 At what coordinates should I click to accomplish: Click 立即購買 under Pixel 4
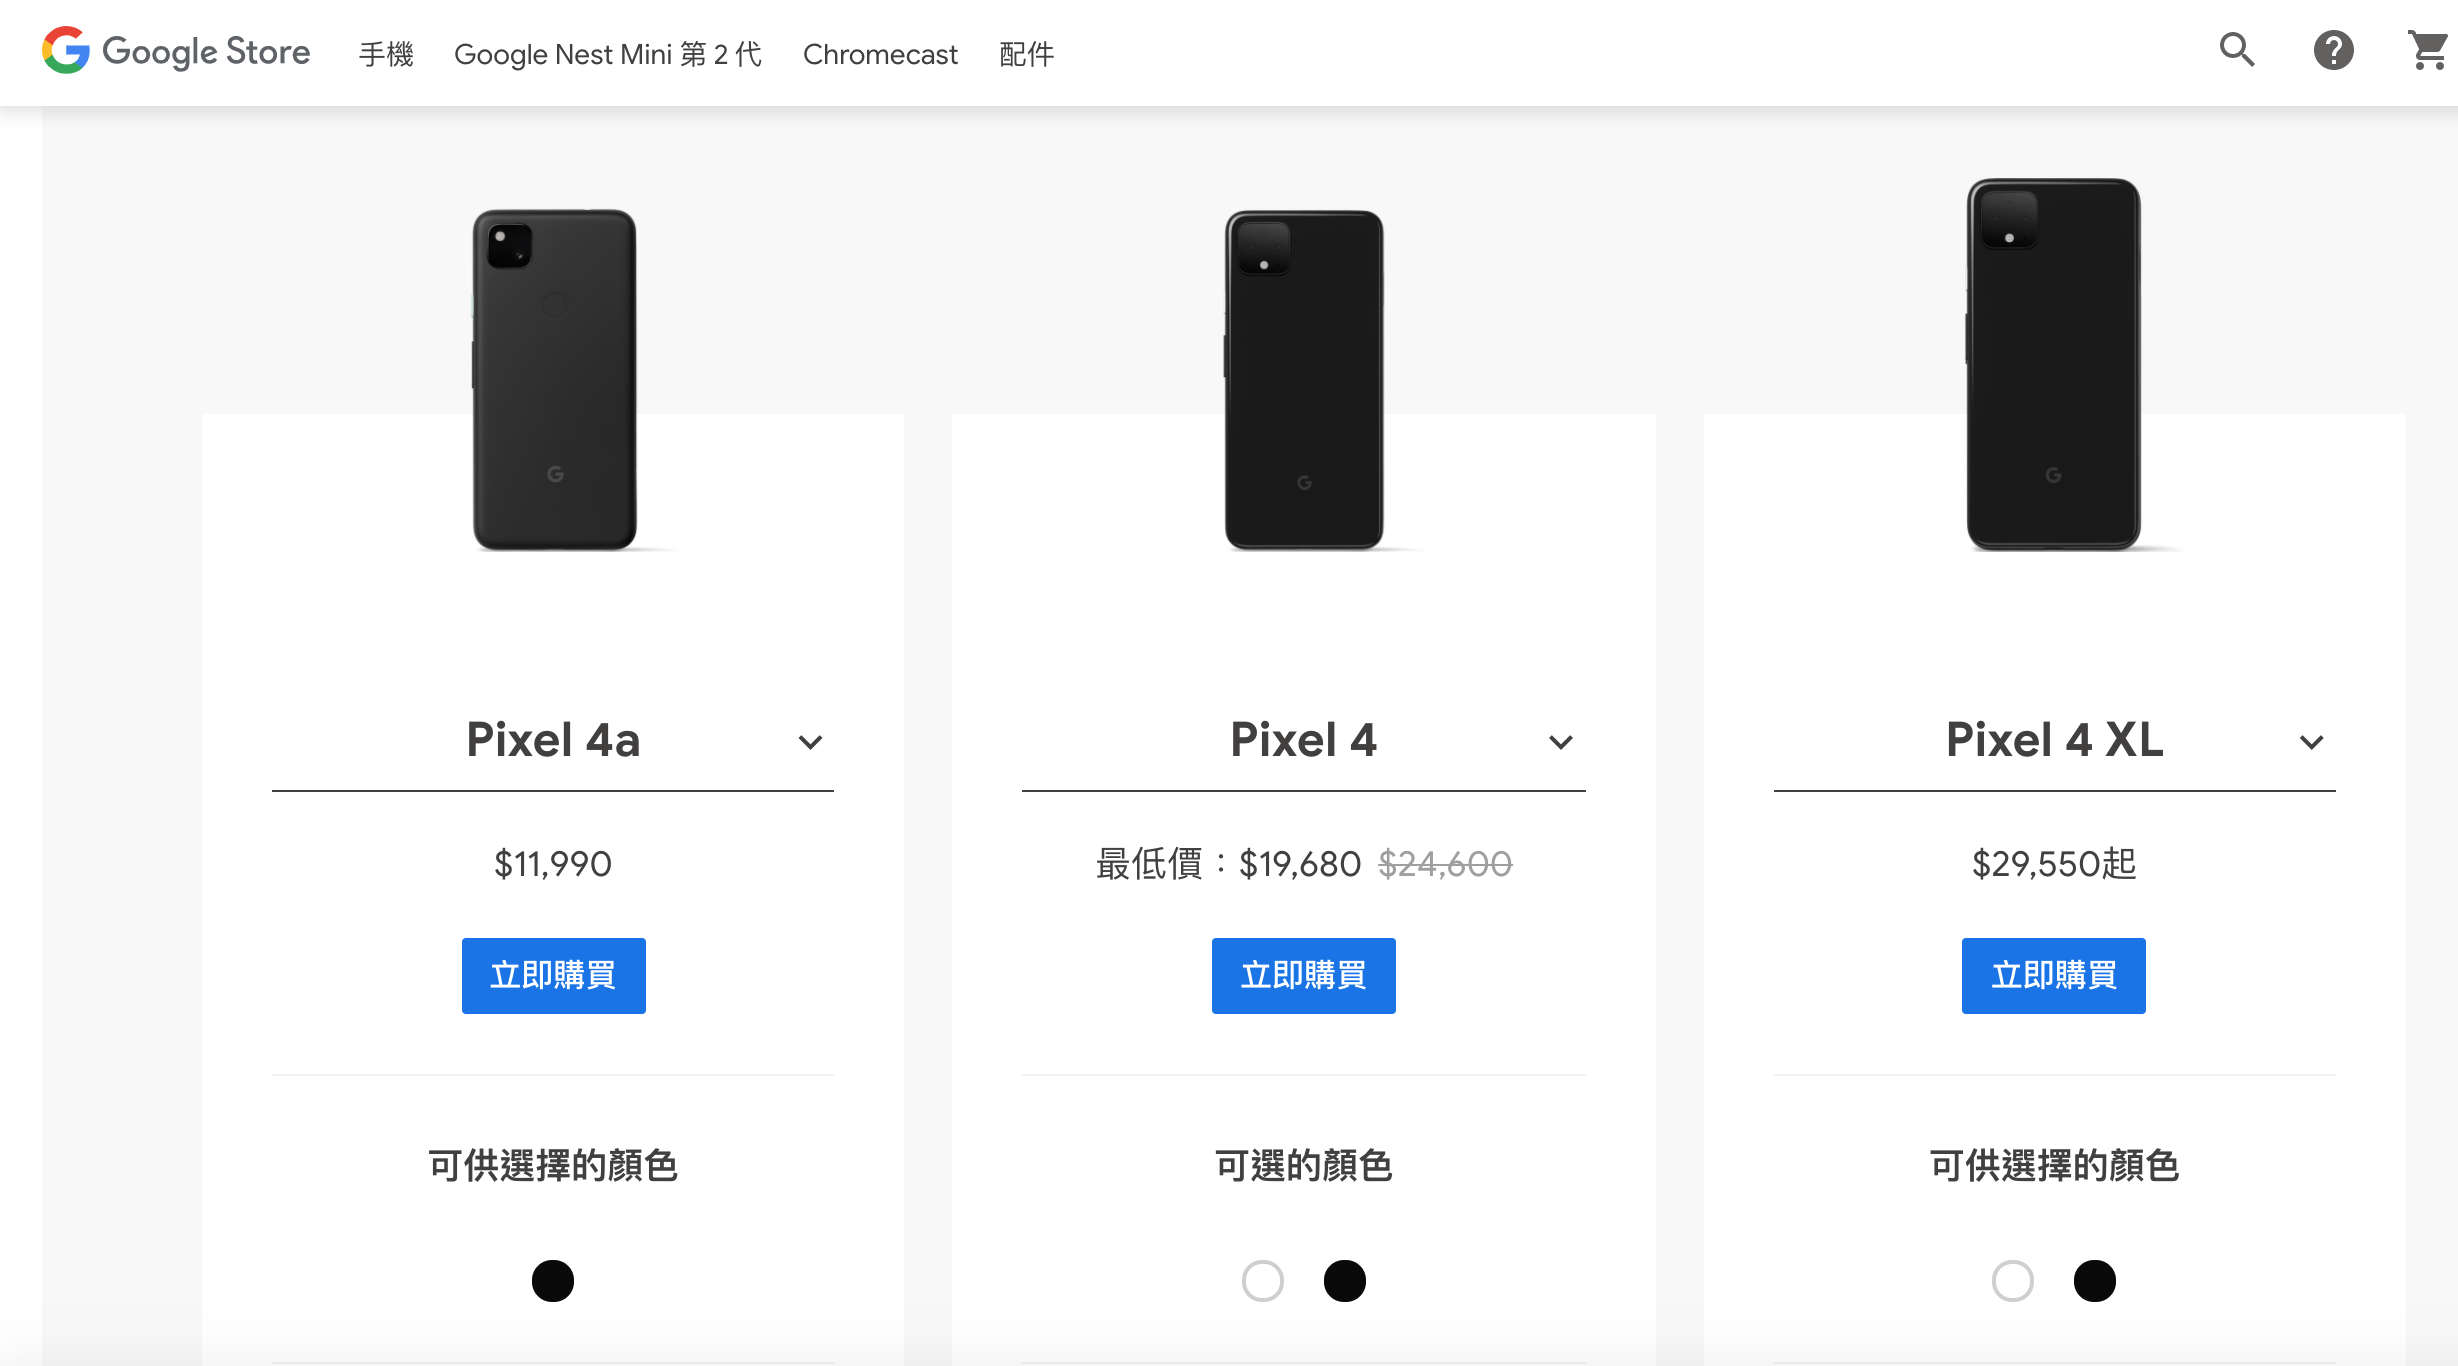(1303, 975)
